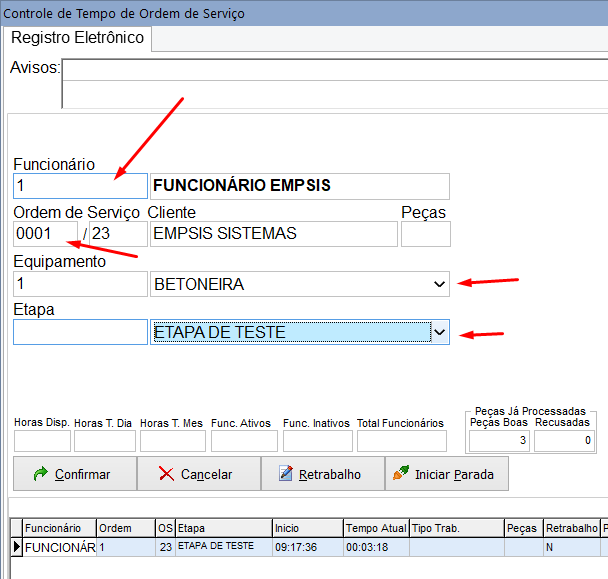Click the Ordem column header

point(126,528)
